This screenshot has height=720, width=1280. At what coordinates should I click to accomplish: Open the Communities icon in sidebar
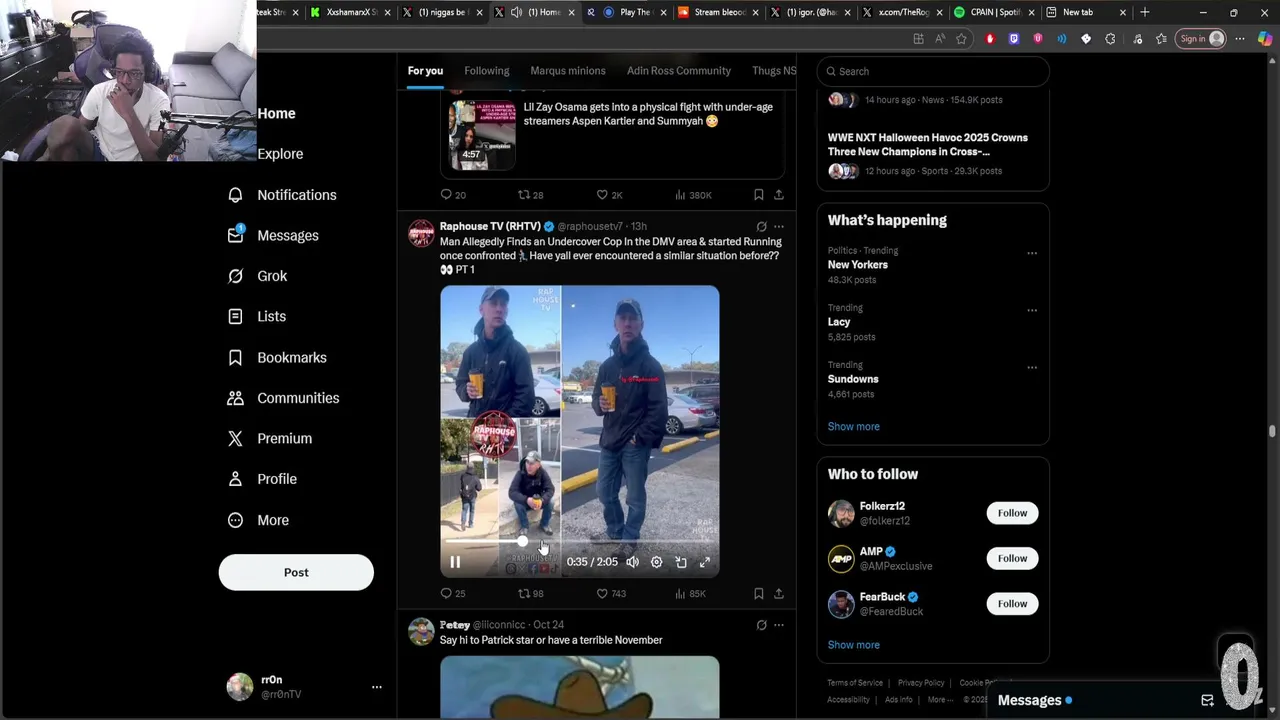pyautogui.click(x=235, y=398)
